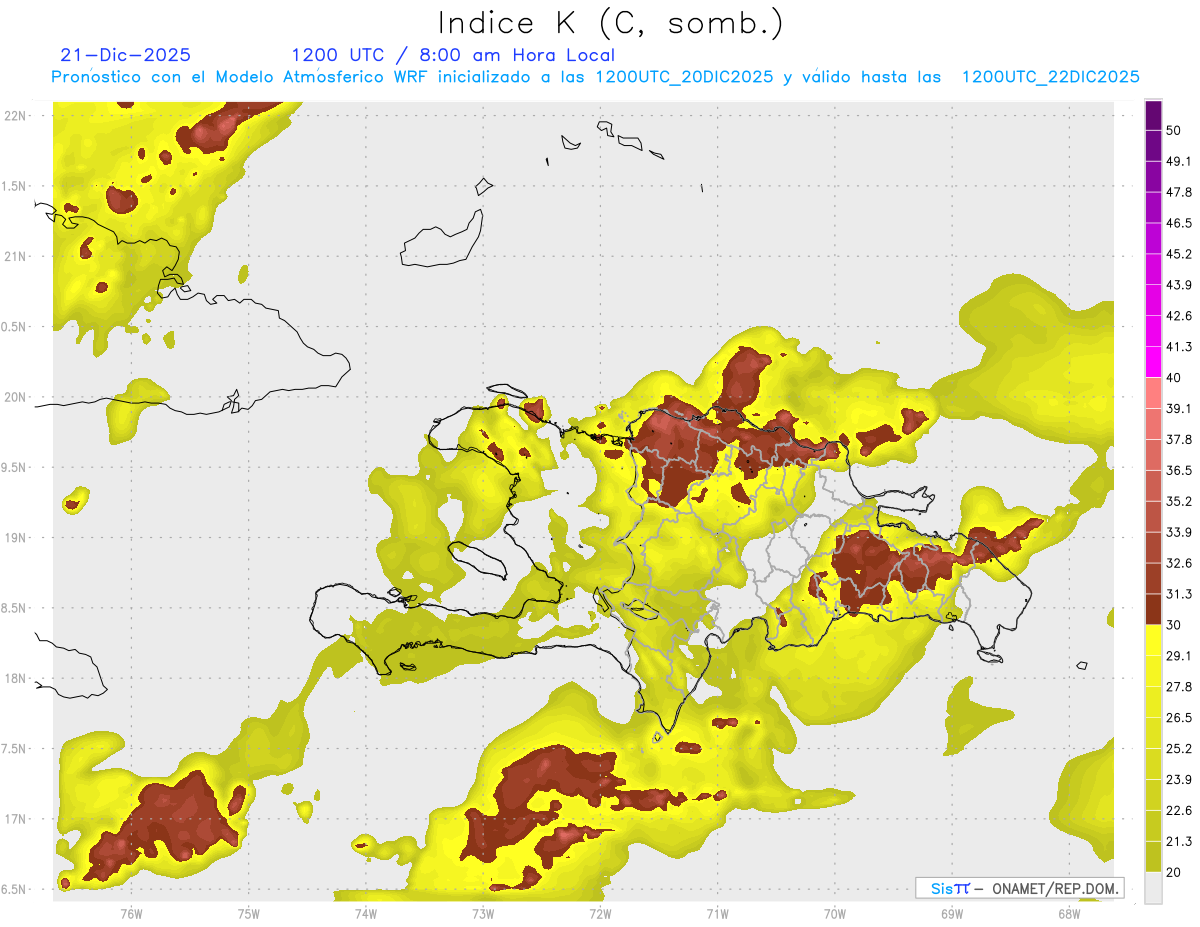Click the longitude label "72W"
This screenshot has height=927, width=1200.
pos(600,913)
